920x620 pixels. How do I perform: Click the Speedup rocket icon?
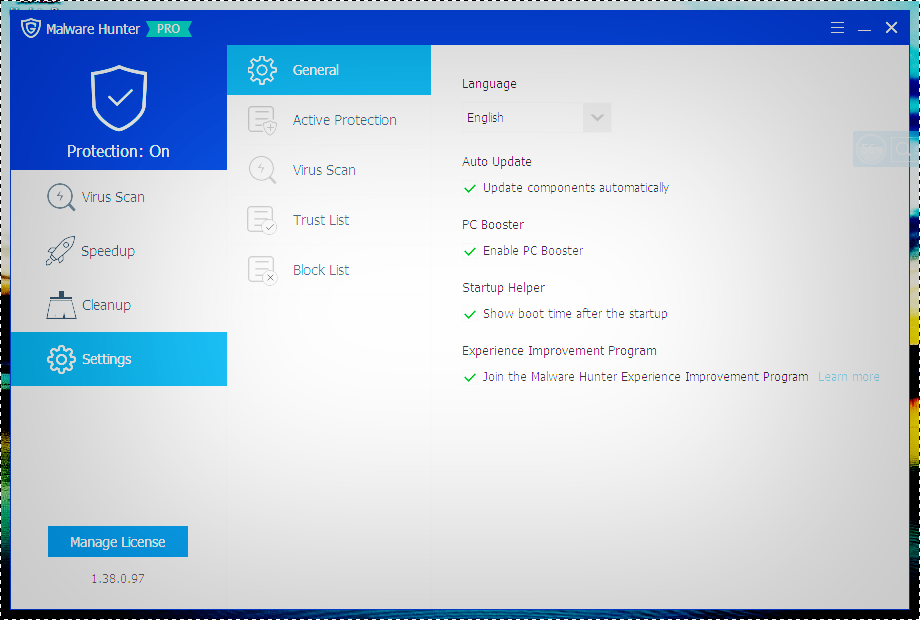pos(61,251)
